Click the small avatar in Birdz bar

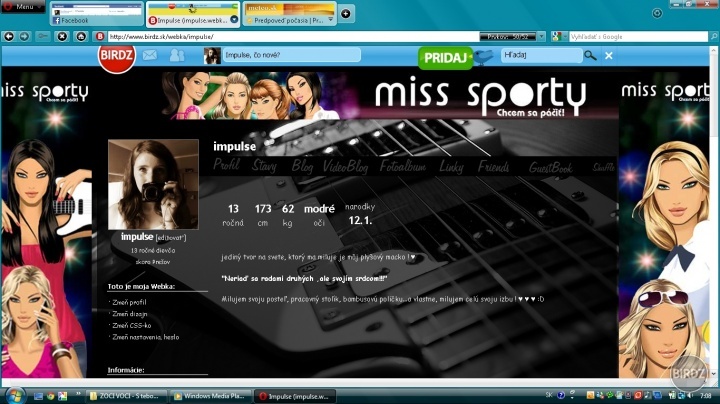point(212,56)
